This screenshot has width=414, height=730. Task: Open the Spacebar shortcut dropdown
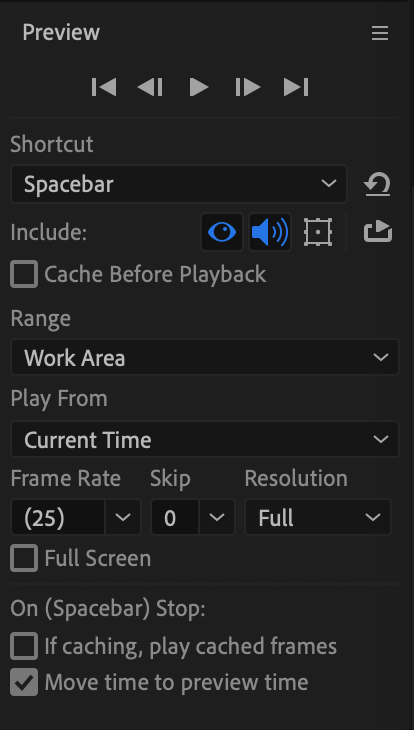click(x=179, y=184)
